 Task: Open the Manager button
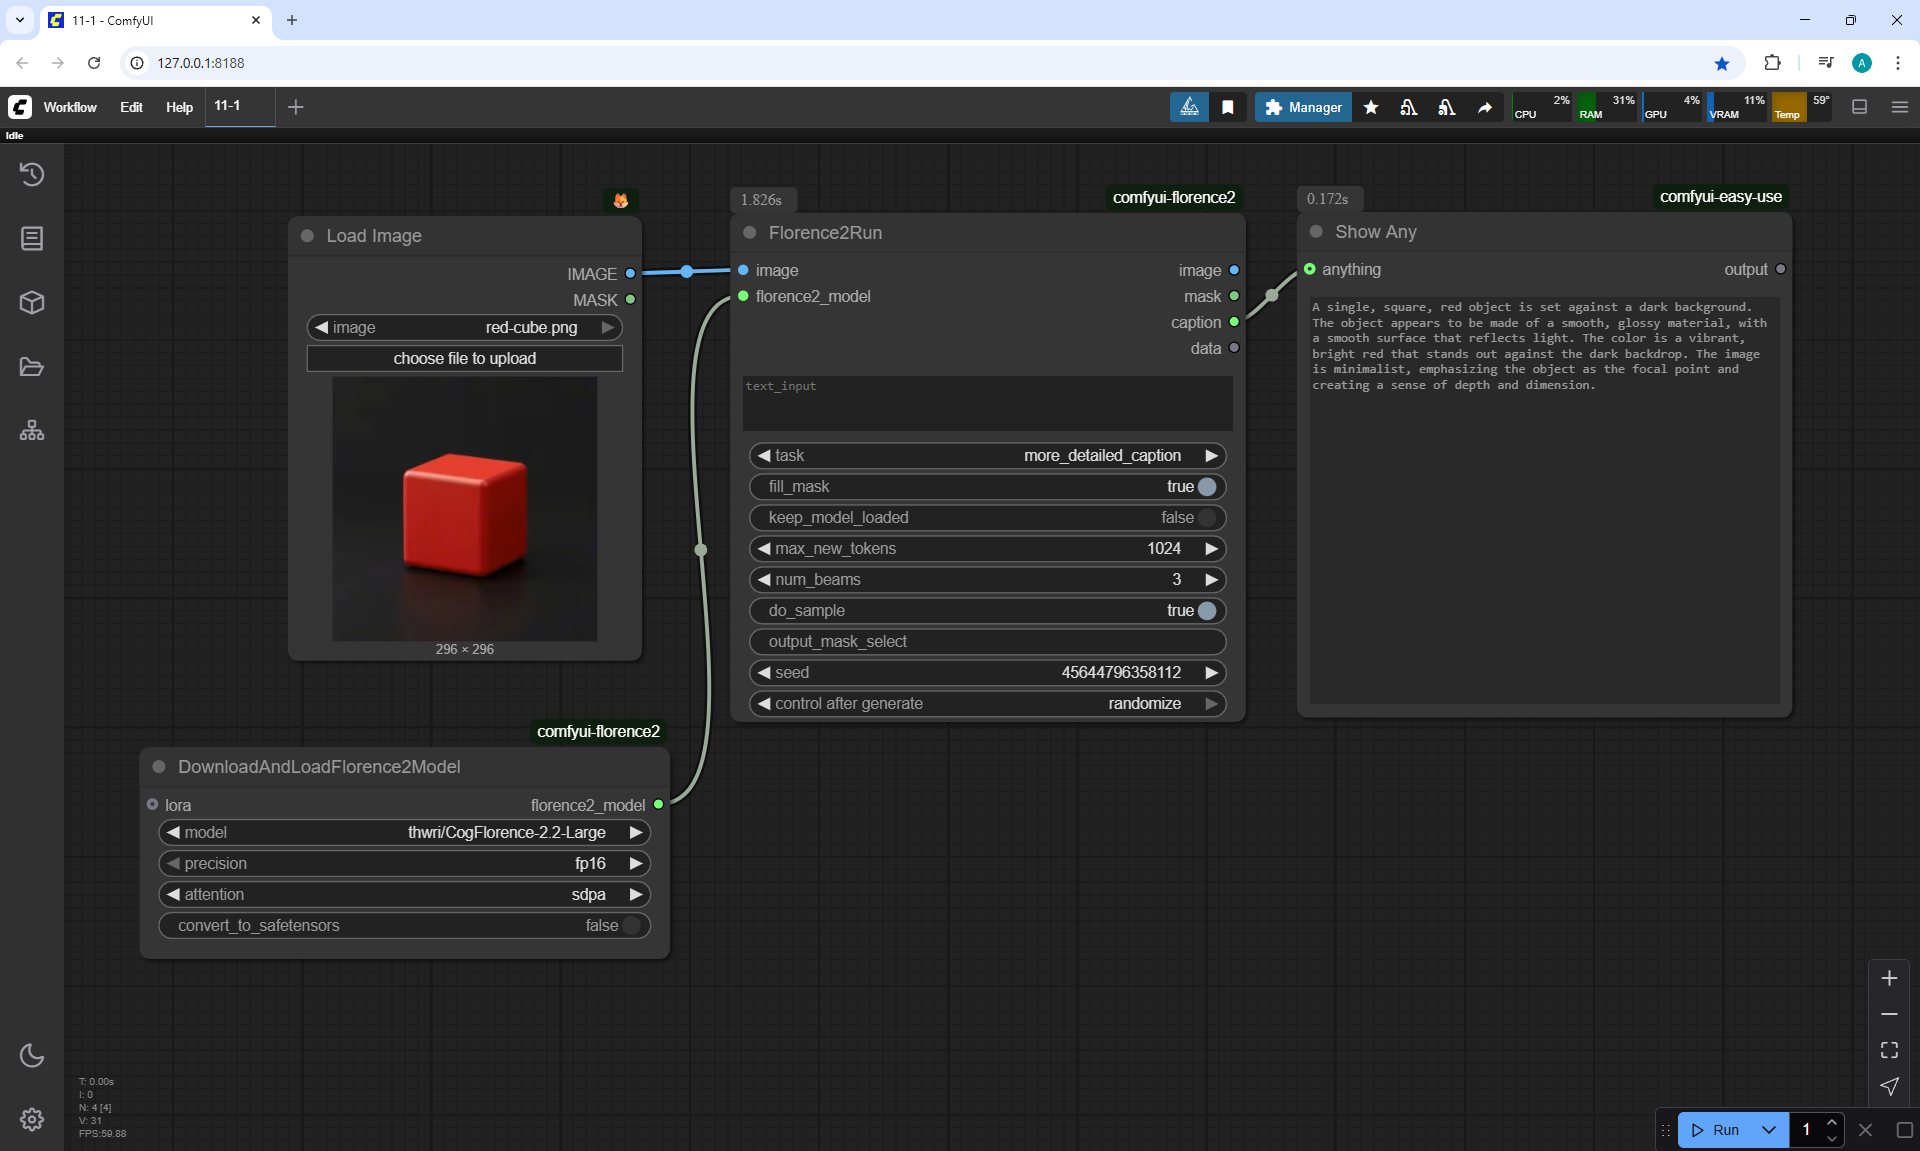click(x=1303, y=107)
